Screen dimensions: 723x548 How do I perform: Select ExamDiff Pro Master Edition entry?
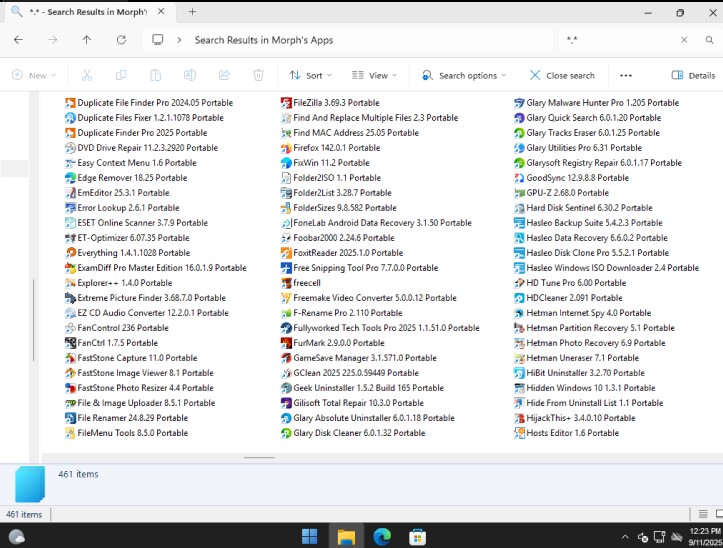156,268
